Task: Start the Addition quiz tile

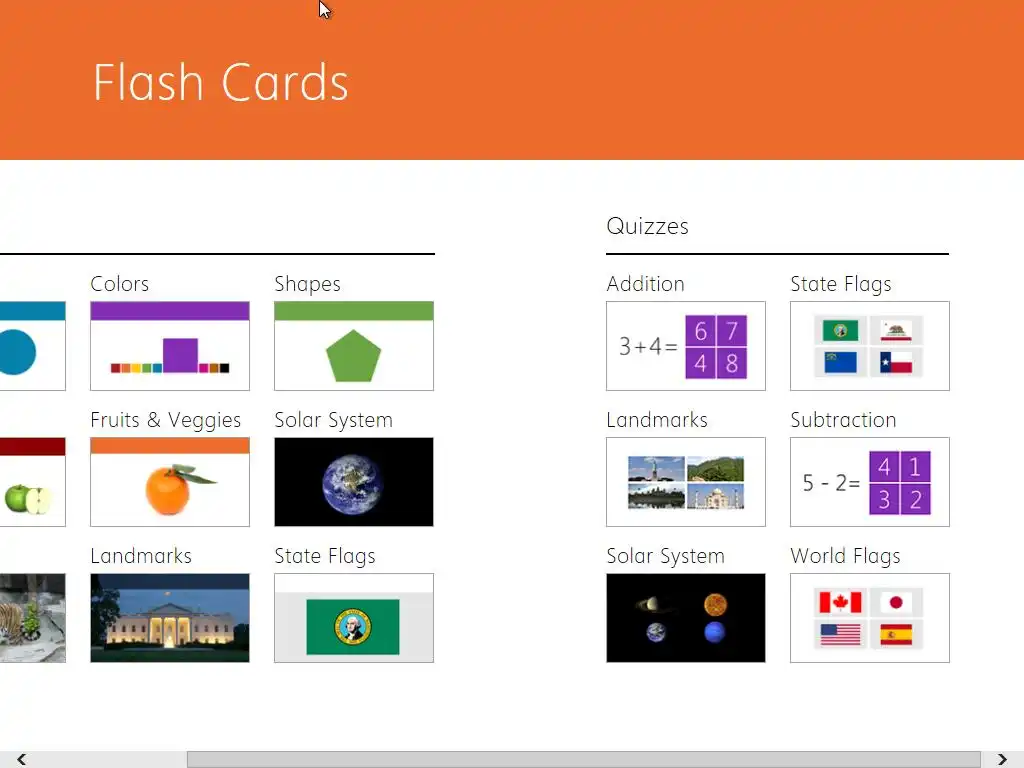Action: (686, 345)
